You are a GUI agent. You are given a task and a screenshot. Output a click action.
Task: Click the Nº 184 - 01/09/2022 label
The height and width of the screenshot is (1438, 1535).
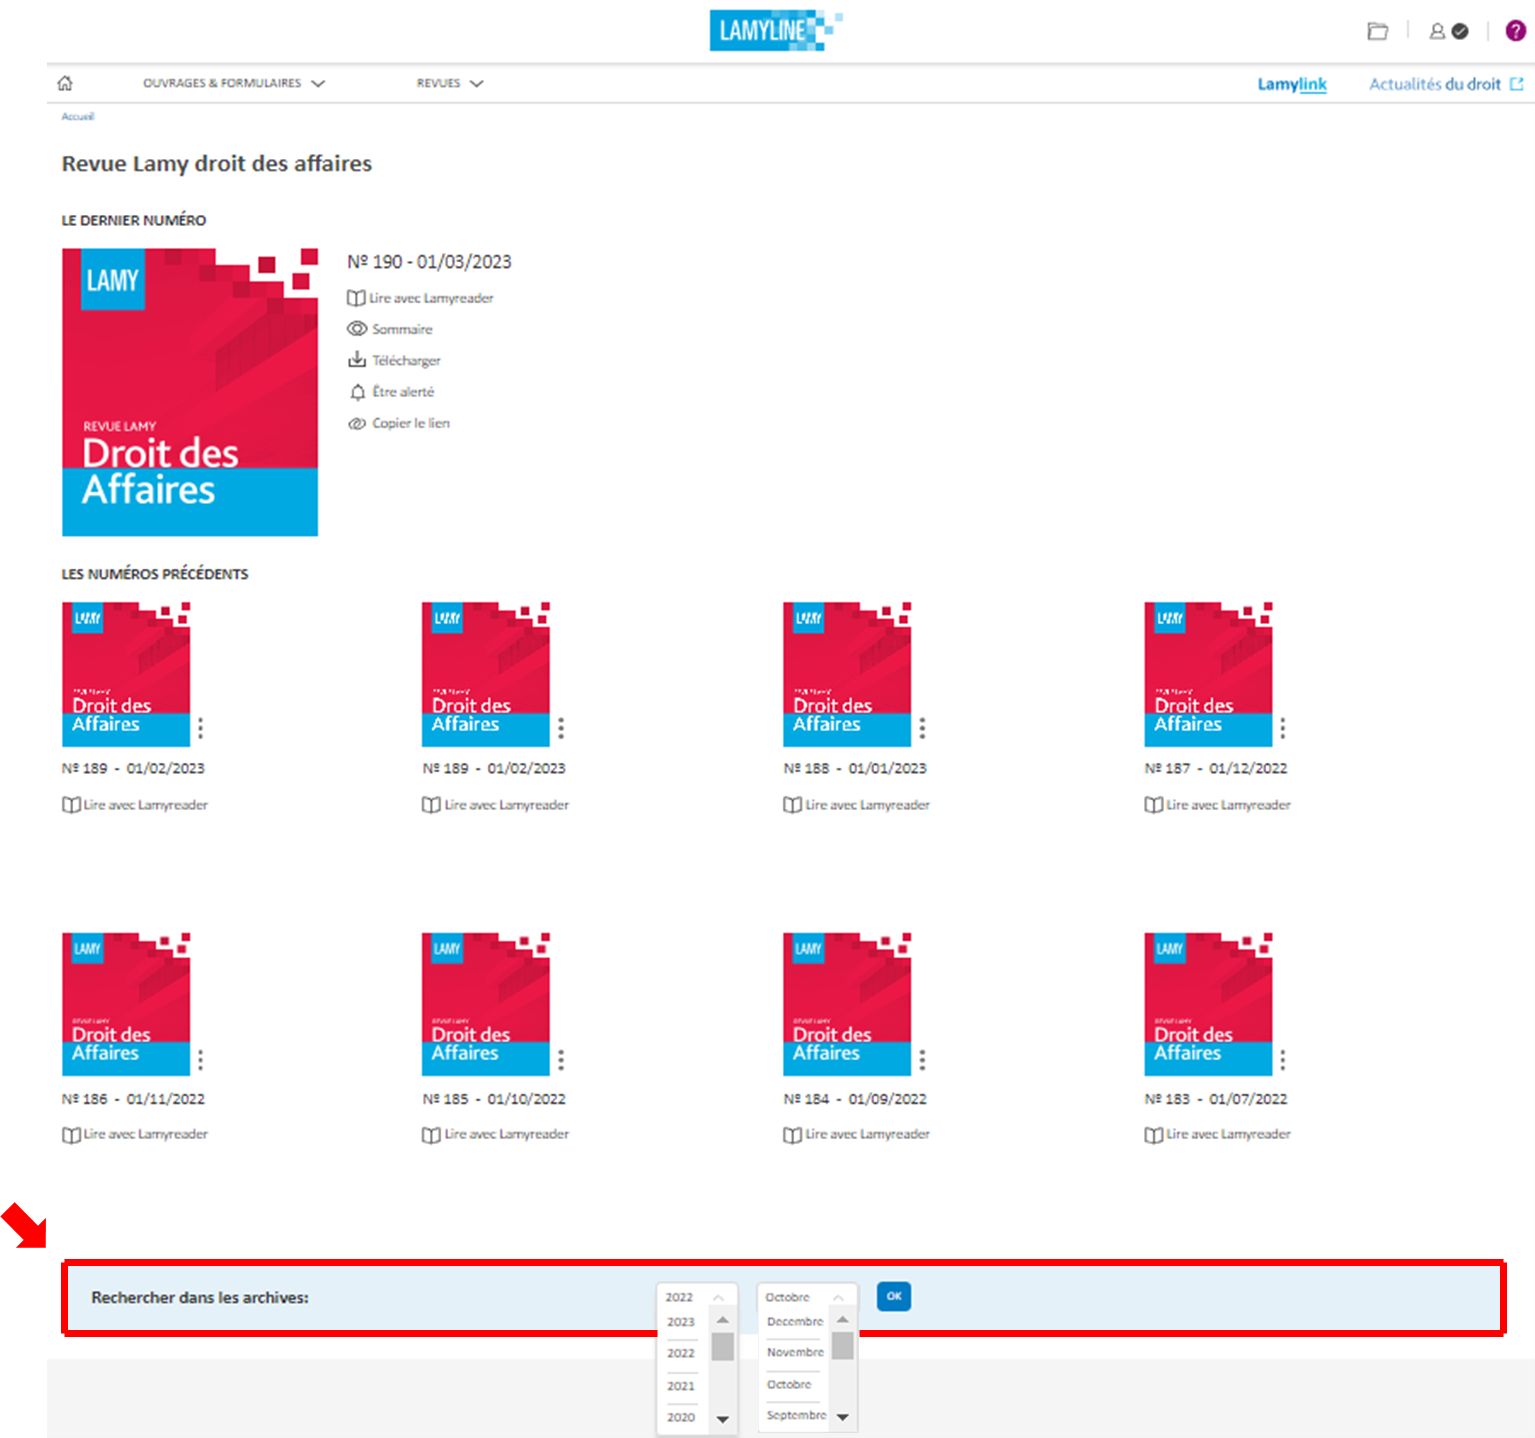pos(855,1099)
